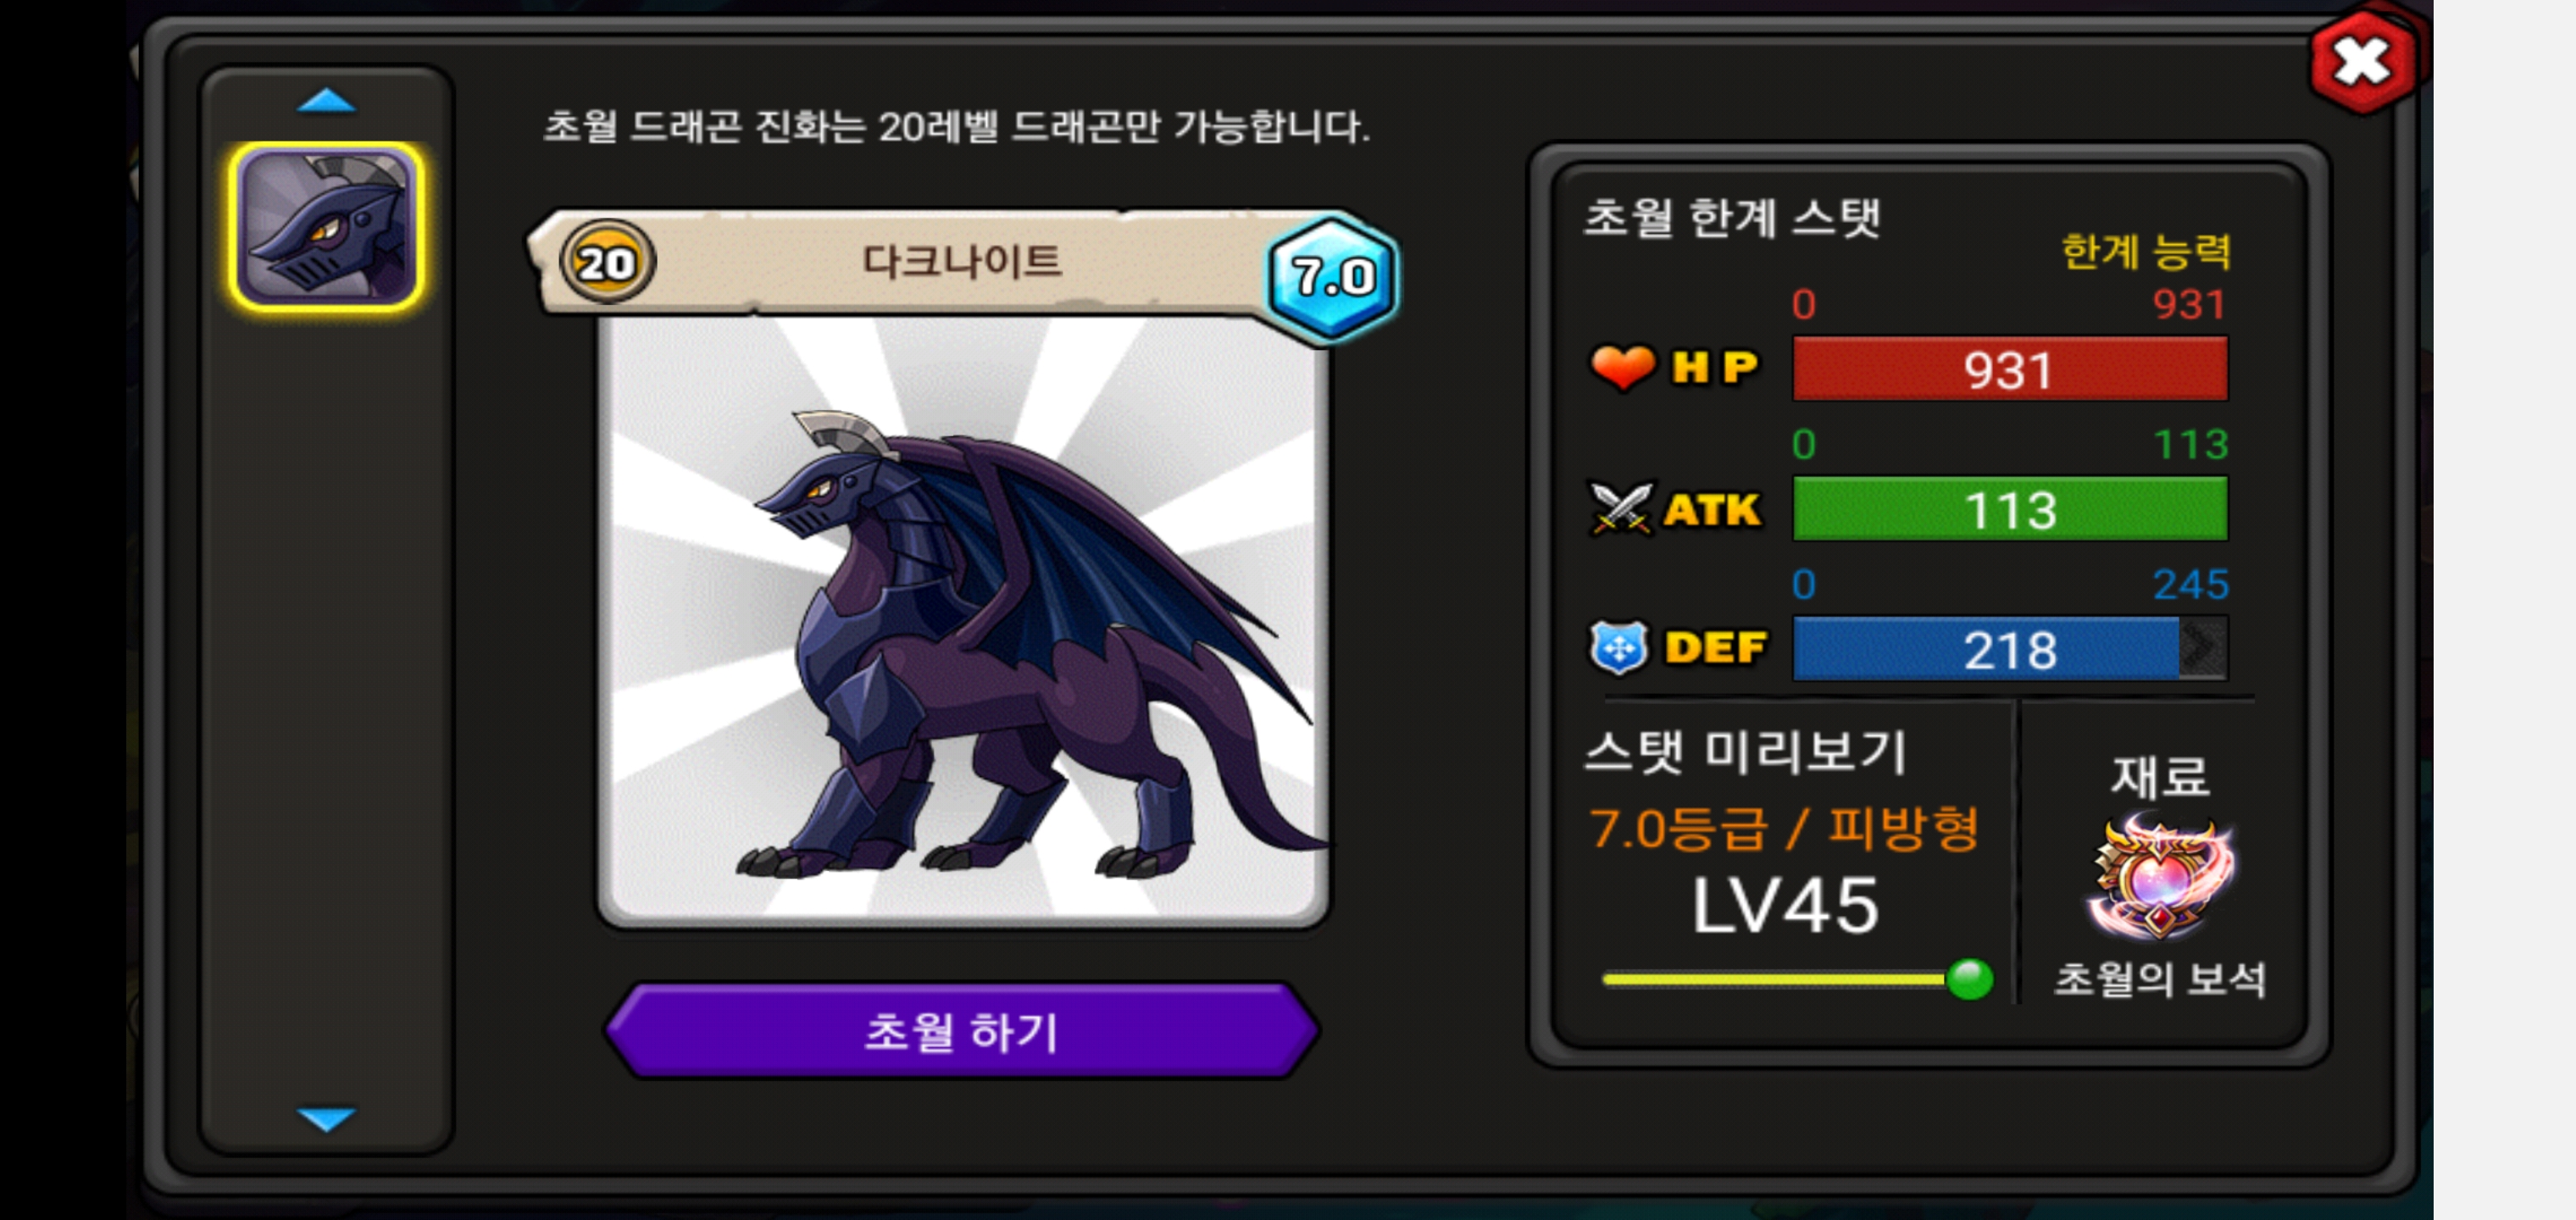Click the dark arrow at DEF bar end
2576x1220 pixels.
[x=2203, y=649]
